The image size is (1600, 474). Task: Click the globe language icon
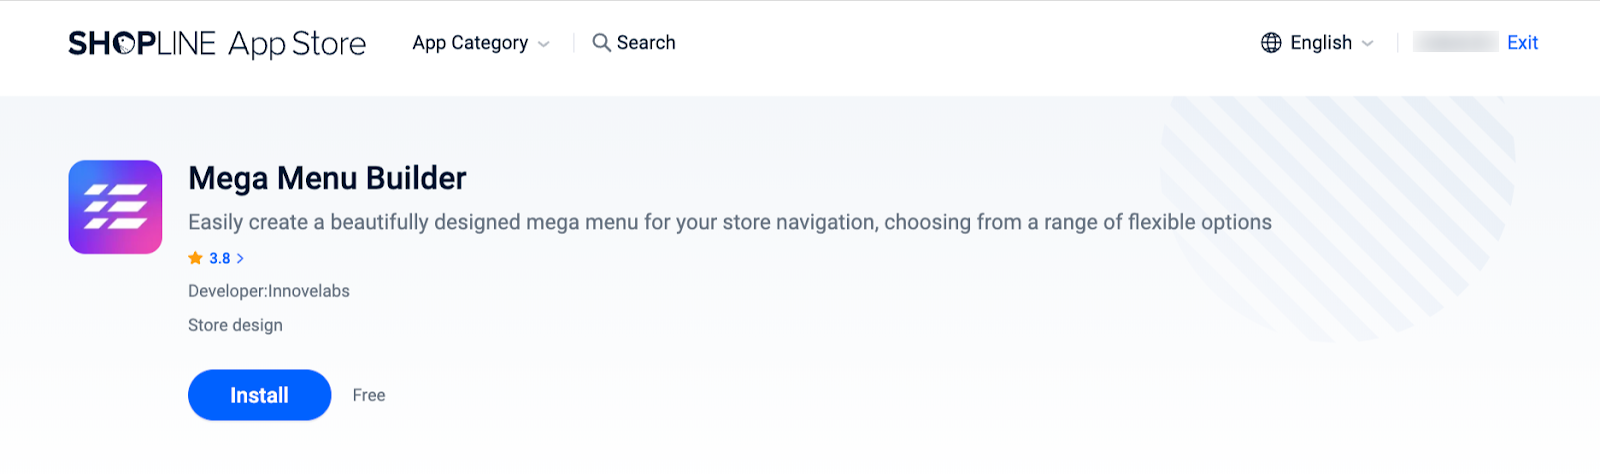pos(1271,43)
